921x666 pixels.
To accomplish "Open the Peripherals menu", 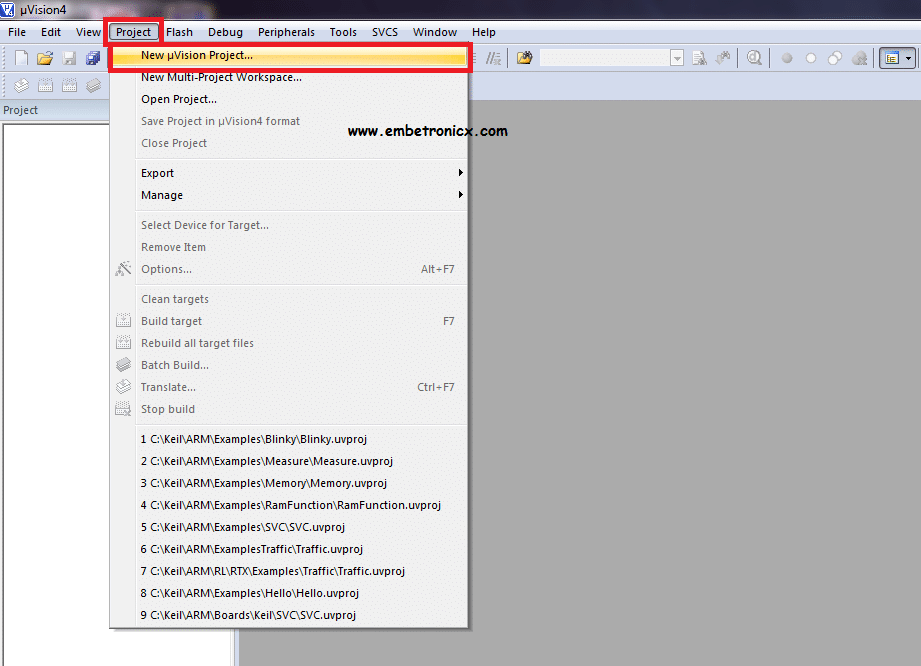I will click(286, 32).
